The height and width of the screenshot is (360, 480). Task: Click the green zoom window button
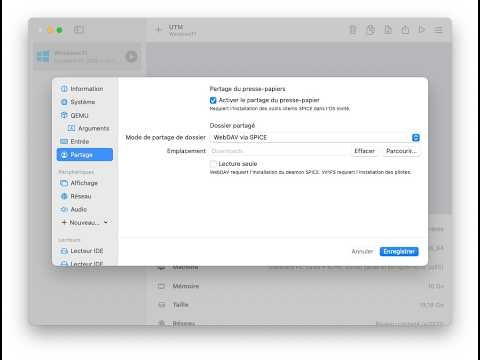coord(59,30)
